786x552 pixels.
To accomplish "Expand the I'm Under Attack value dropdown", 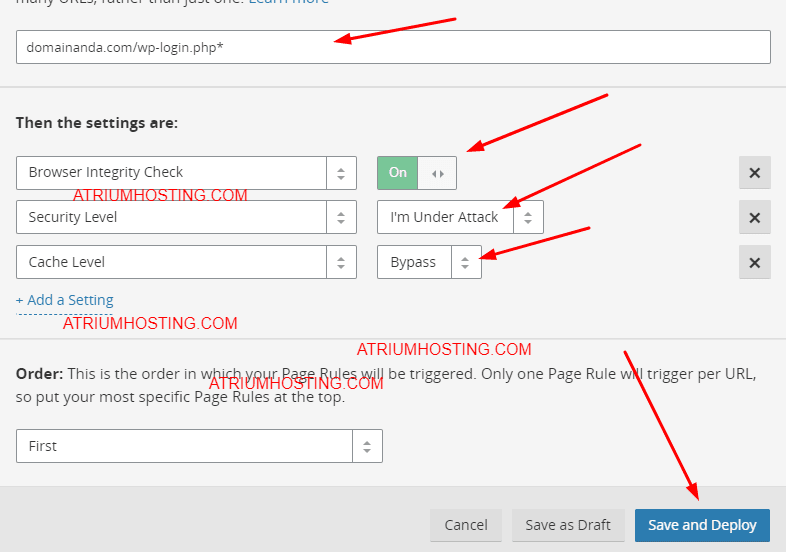I will tap(445, 217).
